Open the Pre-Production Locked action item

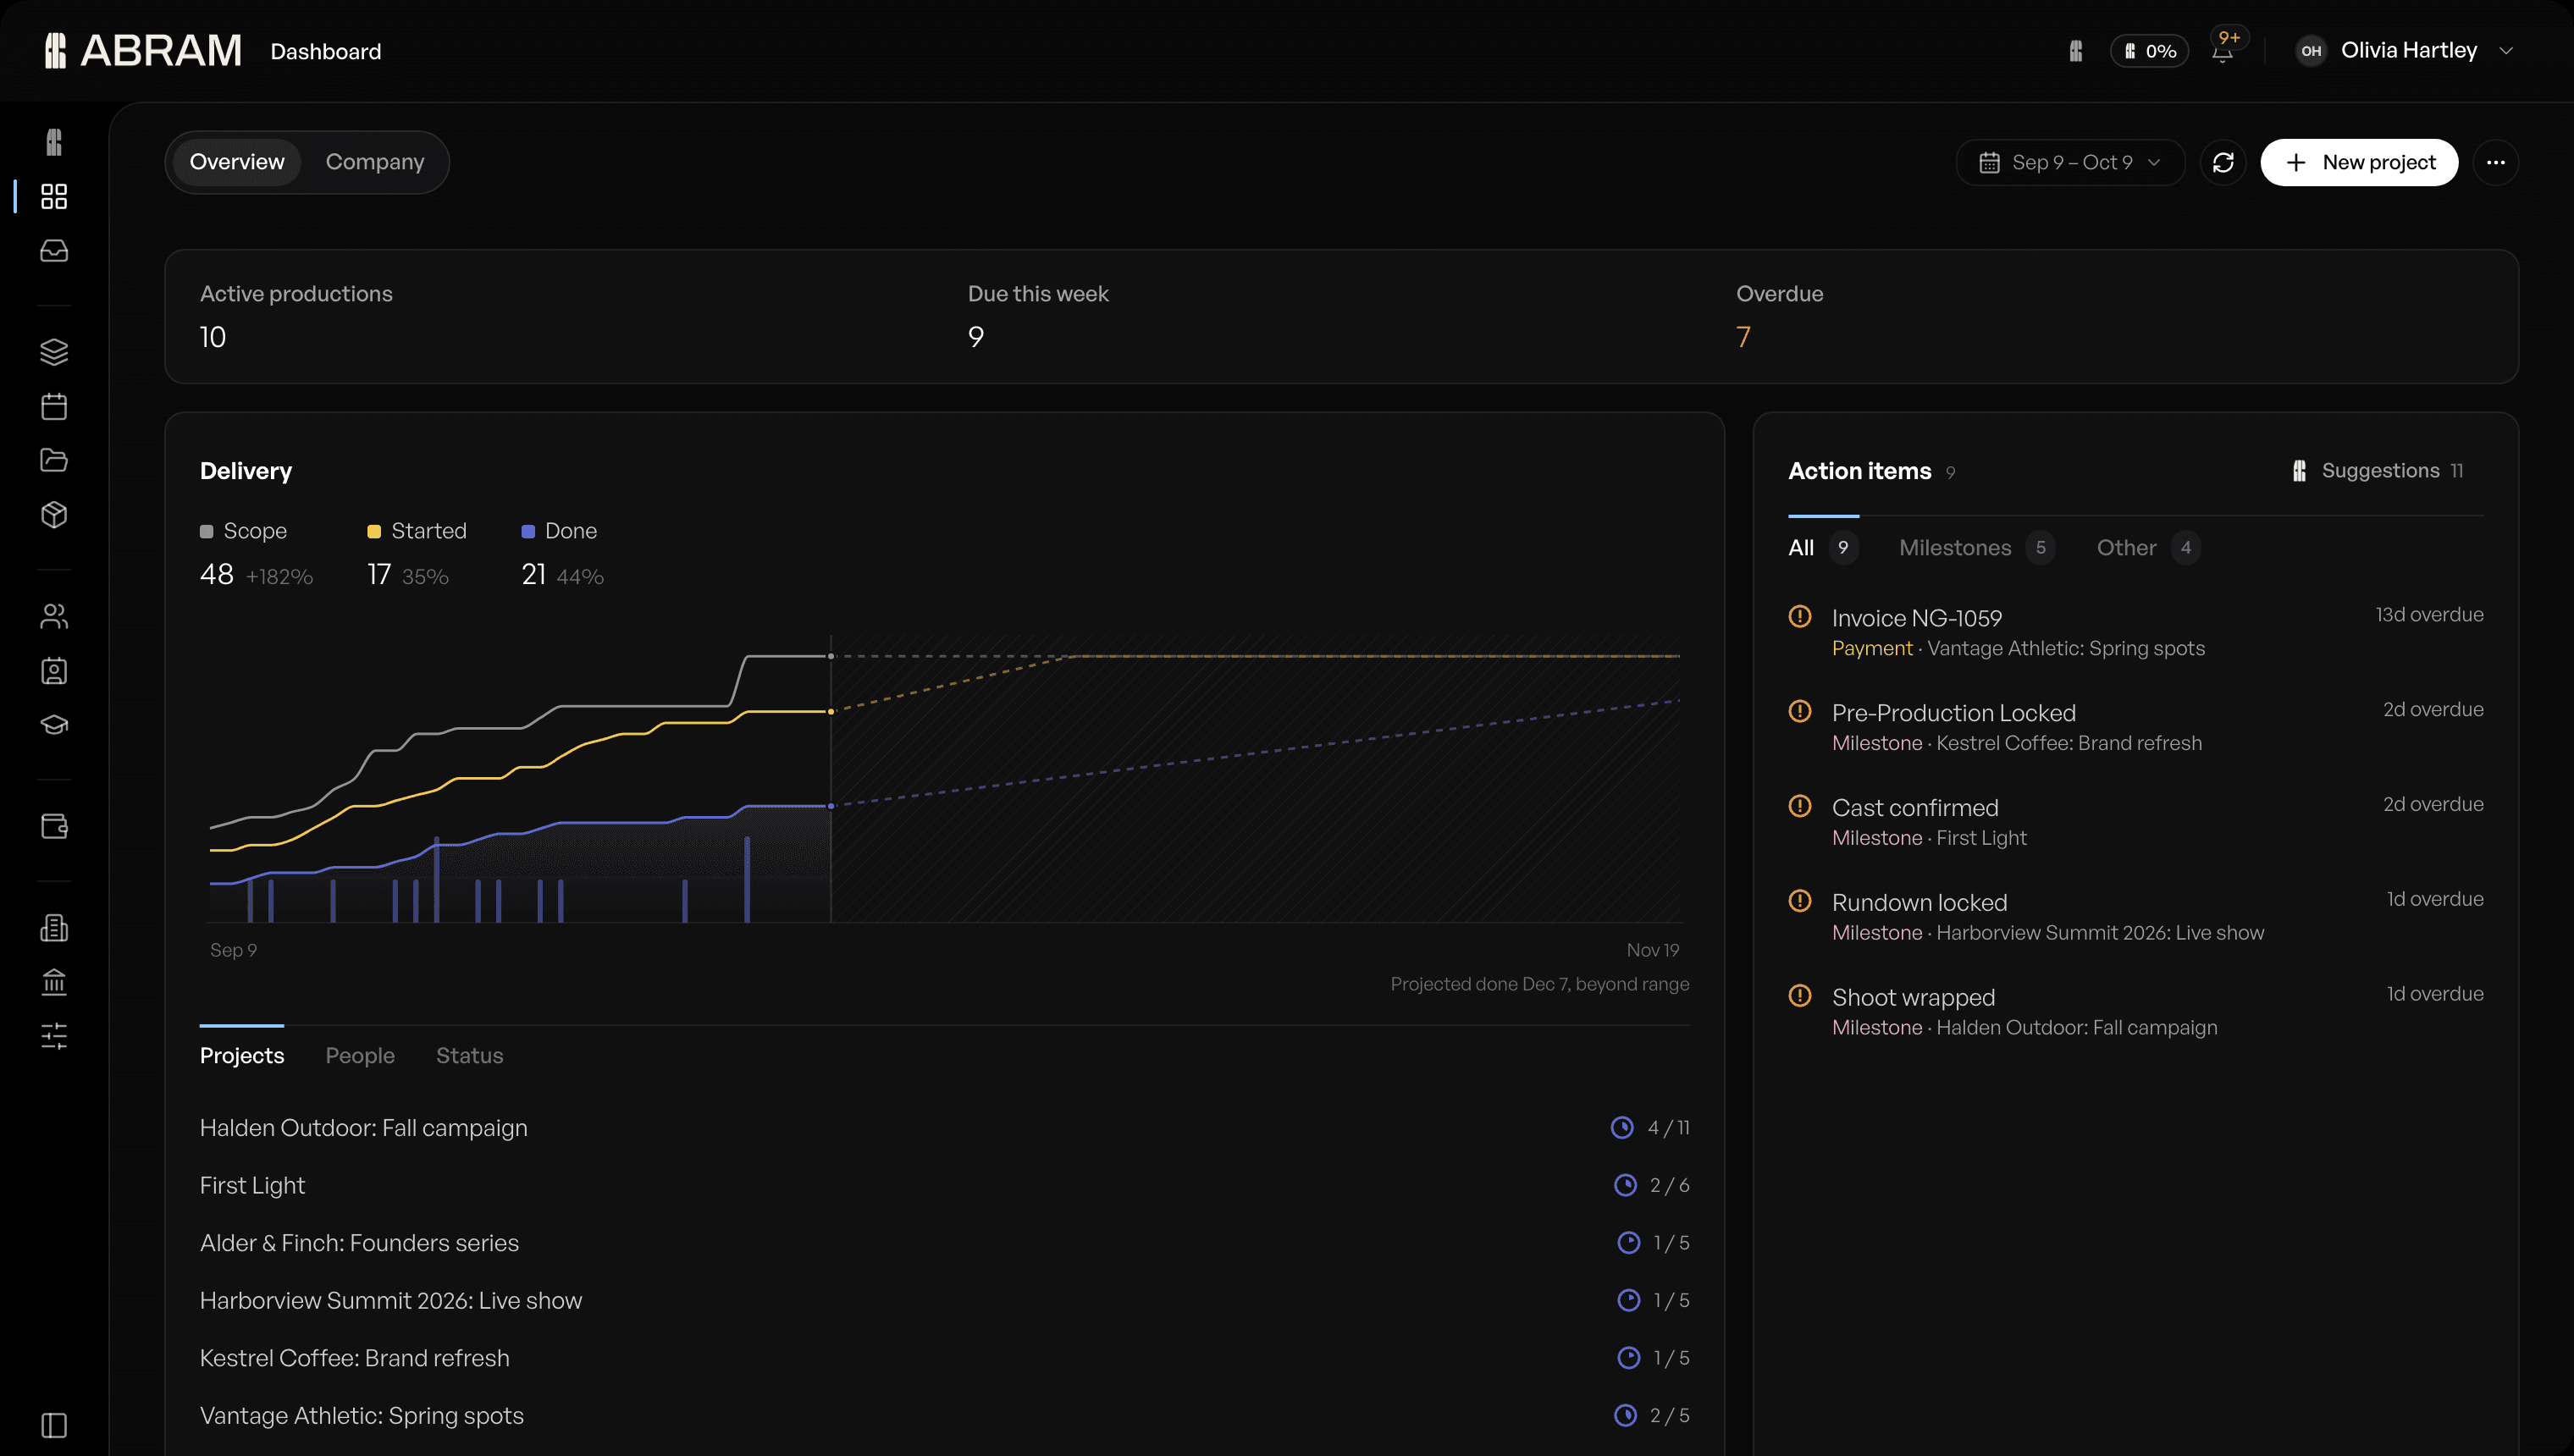(2135, 727)
